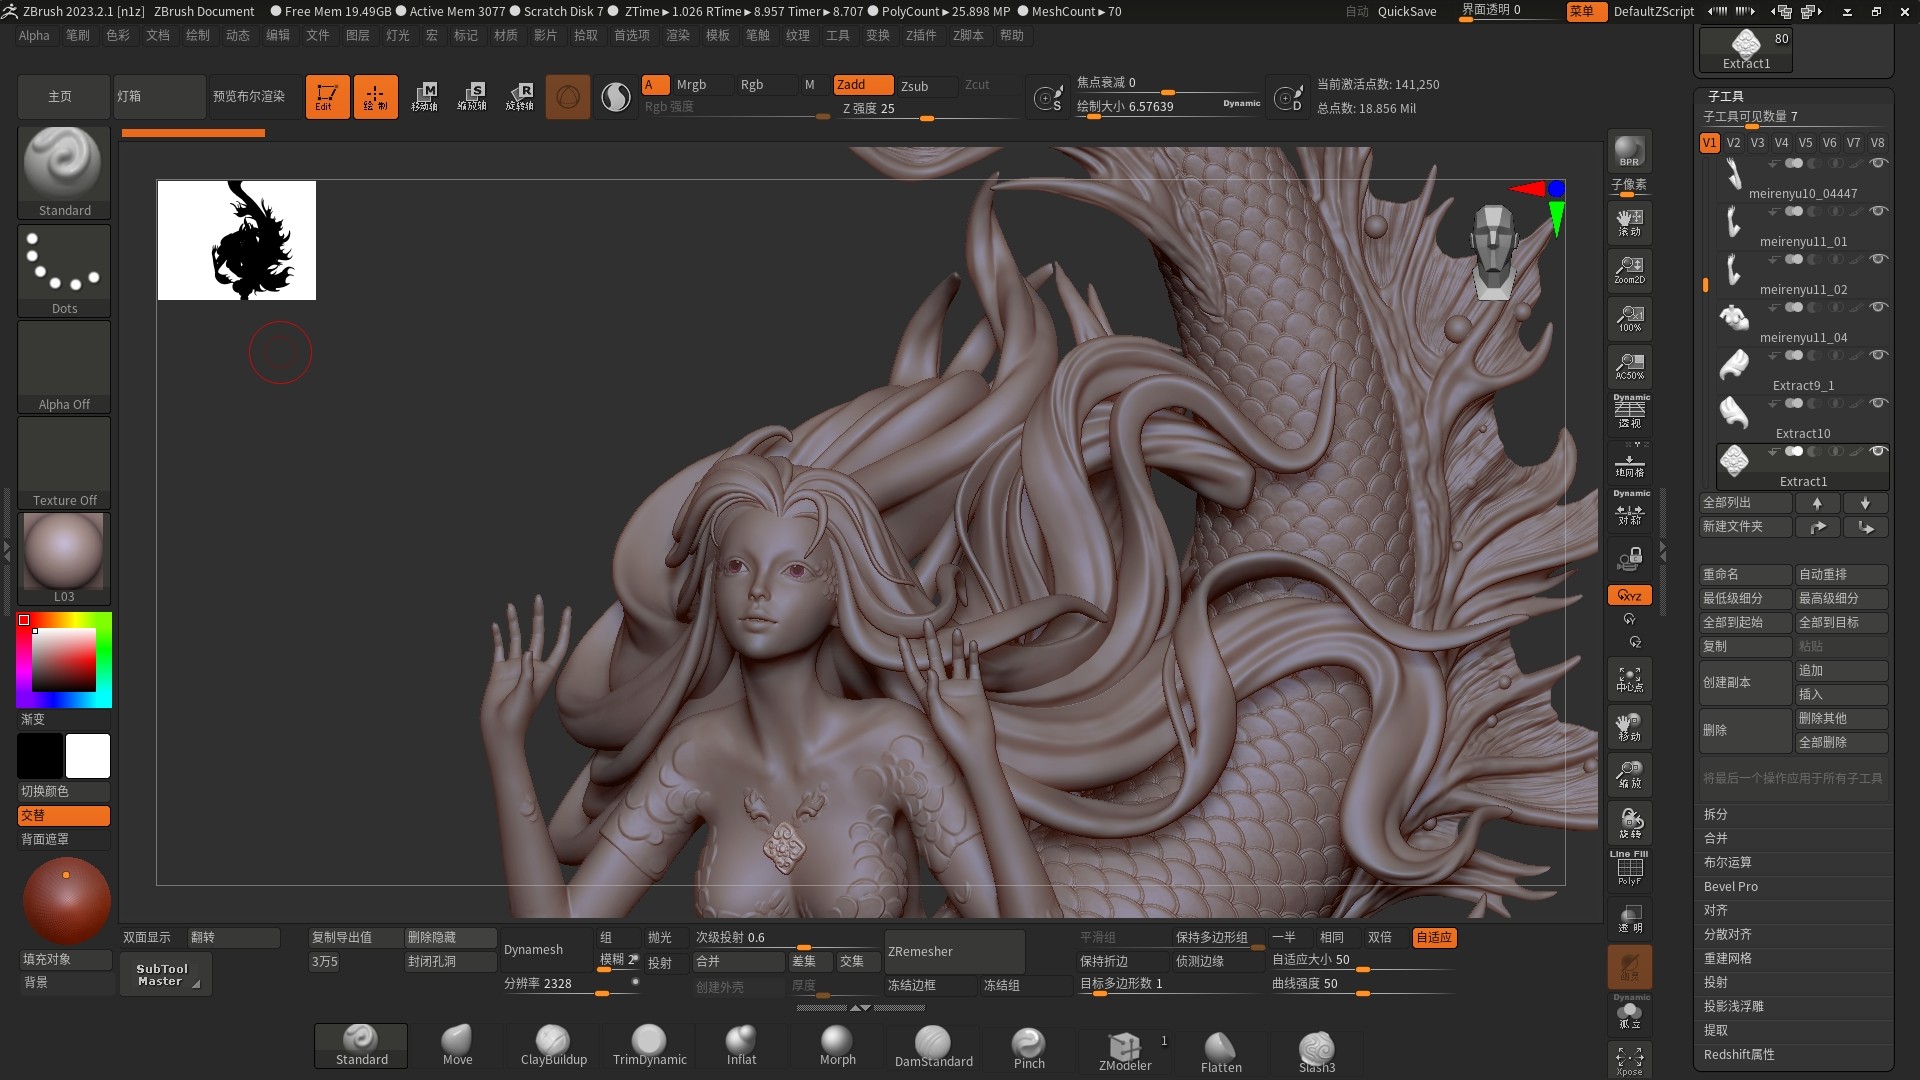1920x1080 pixels.
Task: Click the BPR render icon
Action: [1629, 151]
